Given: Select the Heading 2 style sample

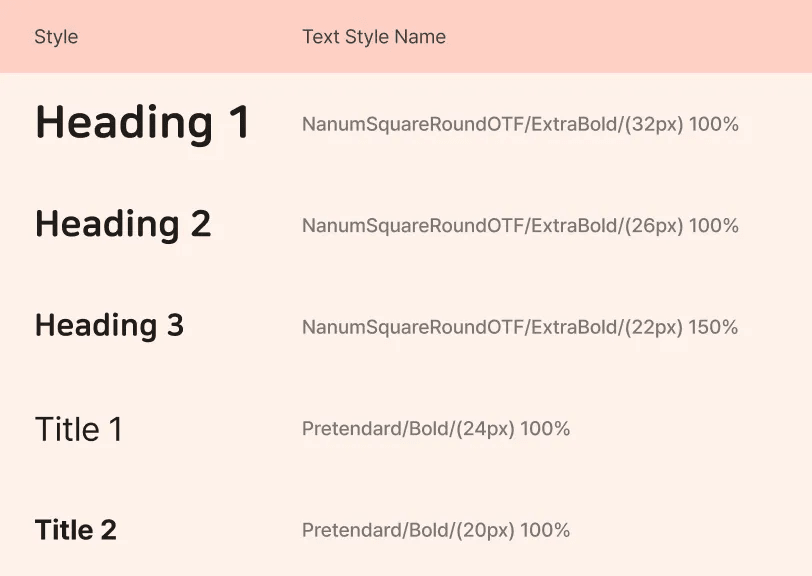Looking at the screenshot, I should (123, 224).
